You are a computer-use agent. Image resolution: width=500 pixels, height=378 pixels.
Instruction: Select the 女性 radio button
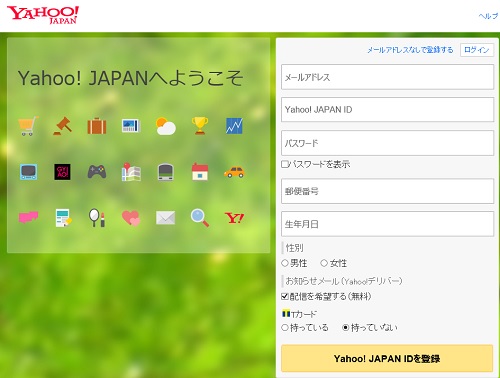tap(324, 263)
